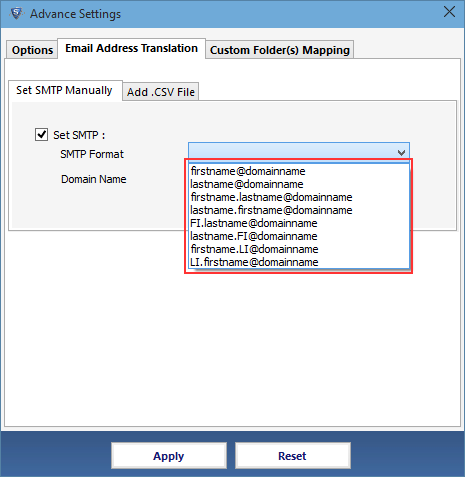
Task: Choose LI.firstname@domainname entry
Action: 298,262
